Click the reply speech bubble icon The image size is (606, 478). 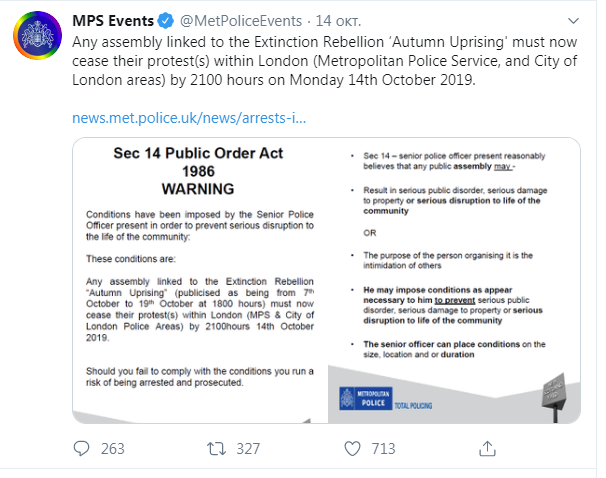click(84, 447)
